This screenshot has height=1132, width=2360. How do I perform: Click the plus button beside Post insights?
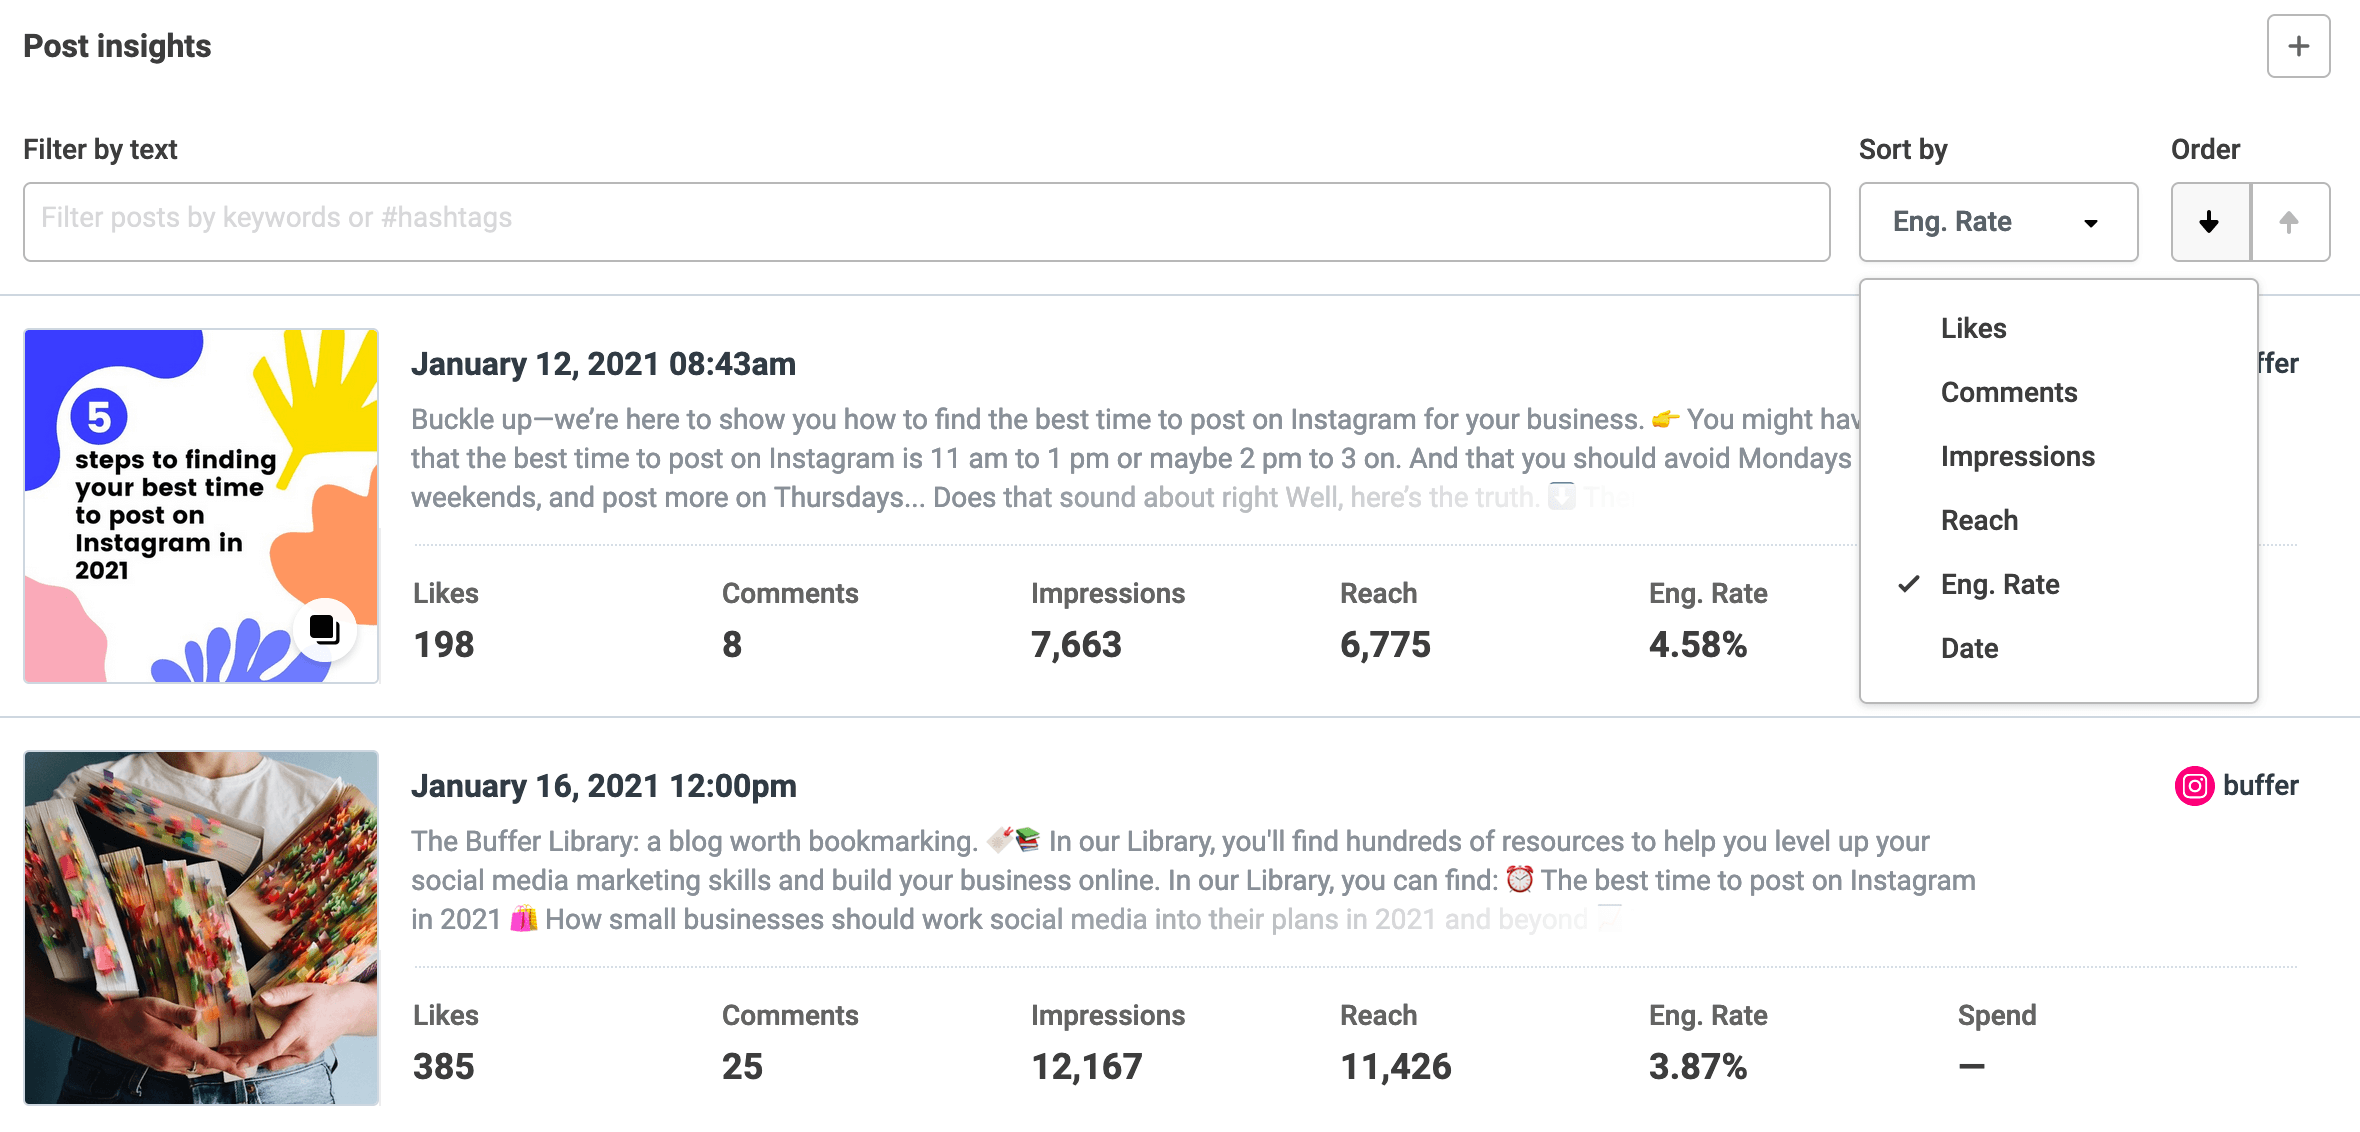click(x=2298, y=46)
